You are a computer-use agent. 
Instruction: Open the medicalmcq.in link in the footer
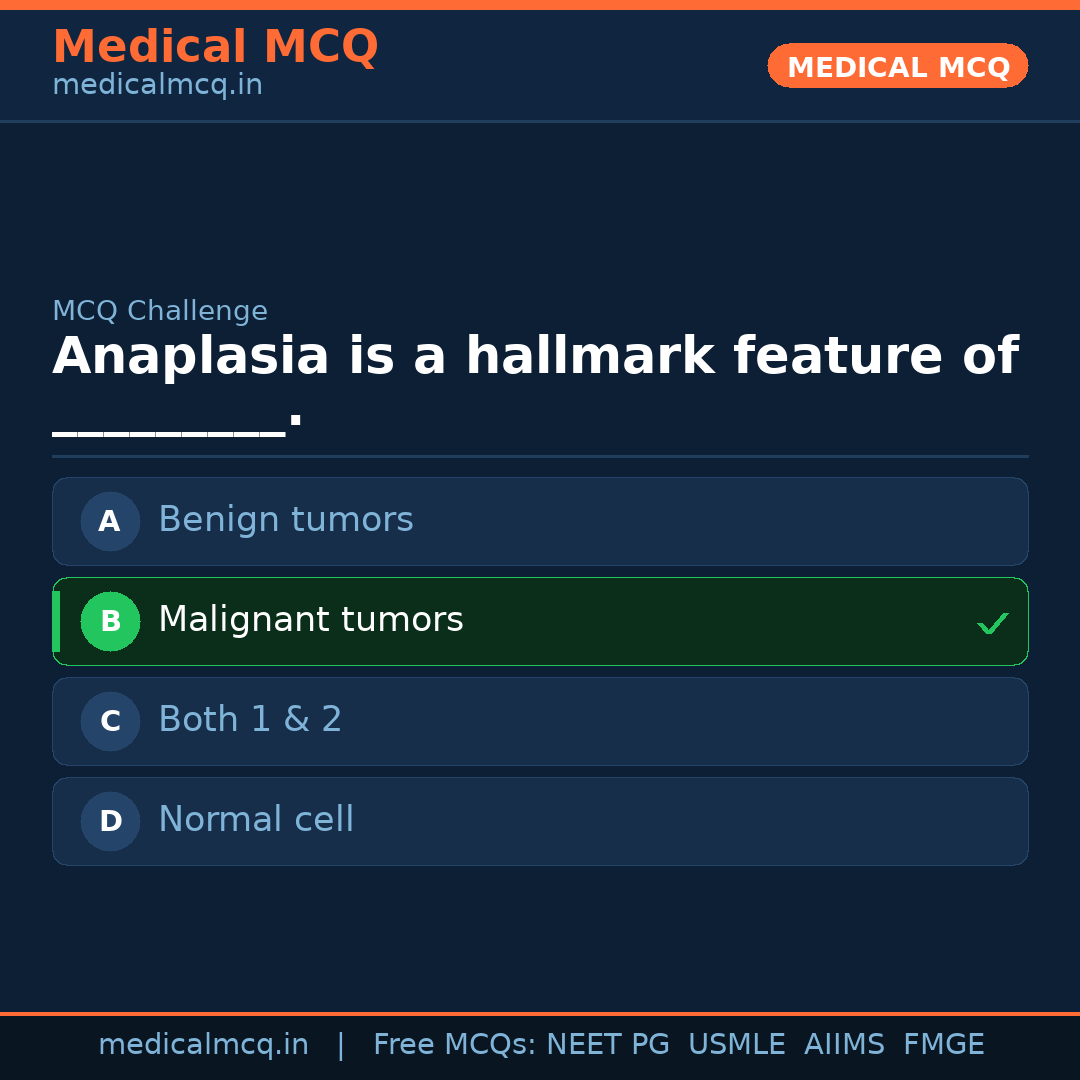[203, 1045]
